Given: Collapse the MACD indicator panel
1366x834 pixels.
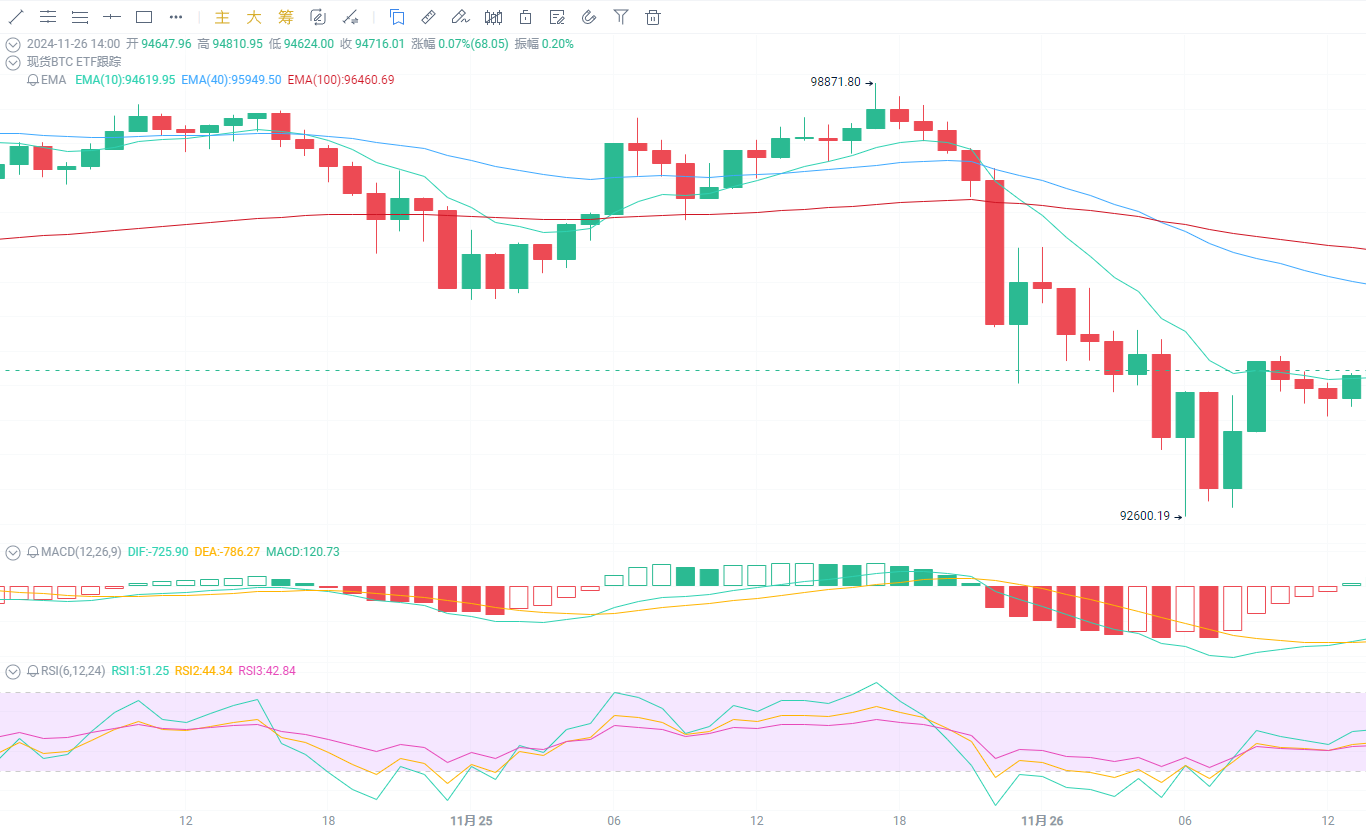Looking at the screenshot, I should pos(13,552).
